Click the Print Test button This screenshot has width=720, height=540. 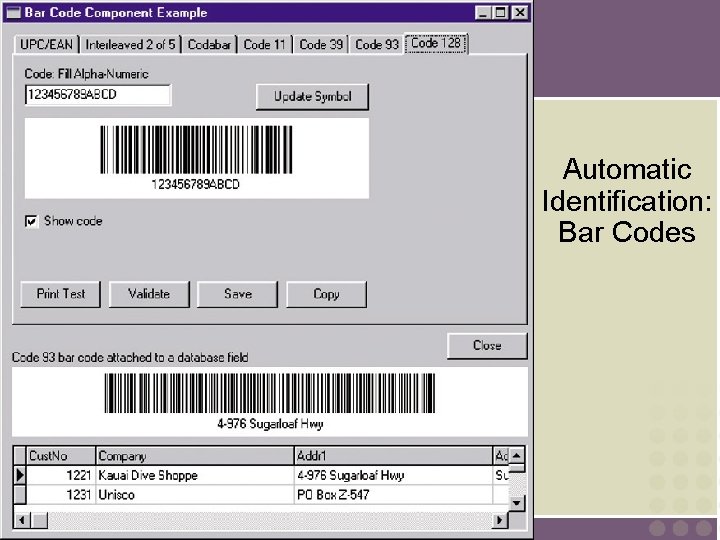[x=61, y=294]
